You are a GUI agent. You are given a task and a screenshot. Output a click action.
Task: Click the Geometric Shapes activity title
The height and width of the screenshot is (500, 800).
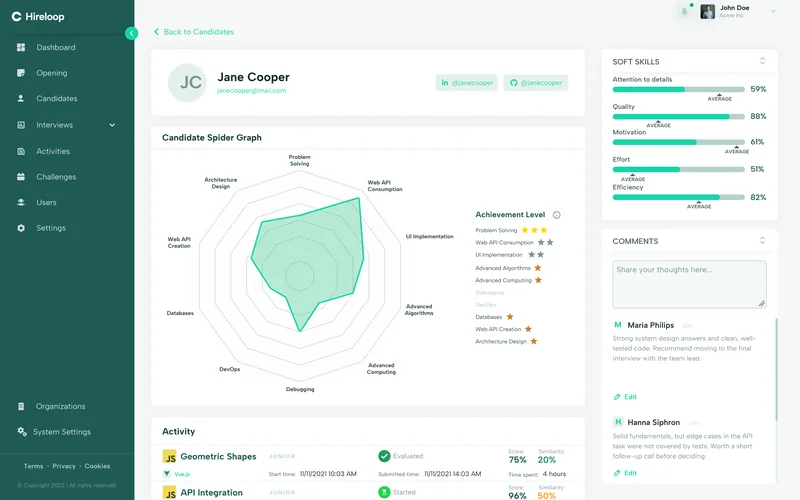(218, 457)
